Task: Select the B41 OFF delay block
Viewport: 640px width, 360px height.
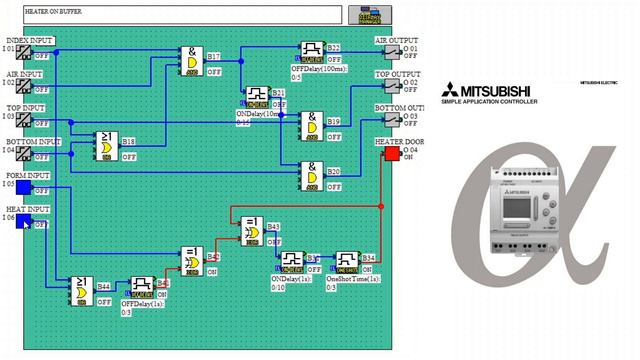Action: click(x=142, y=288)
